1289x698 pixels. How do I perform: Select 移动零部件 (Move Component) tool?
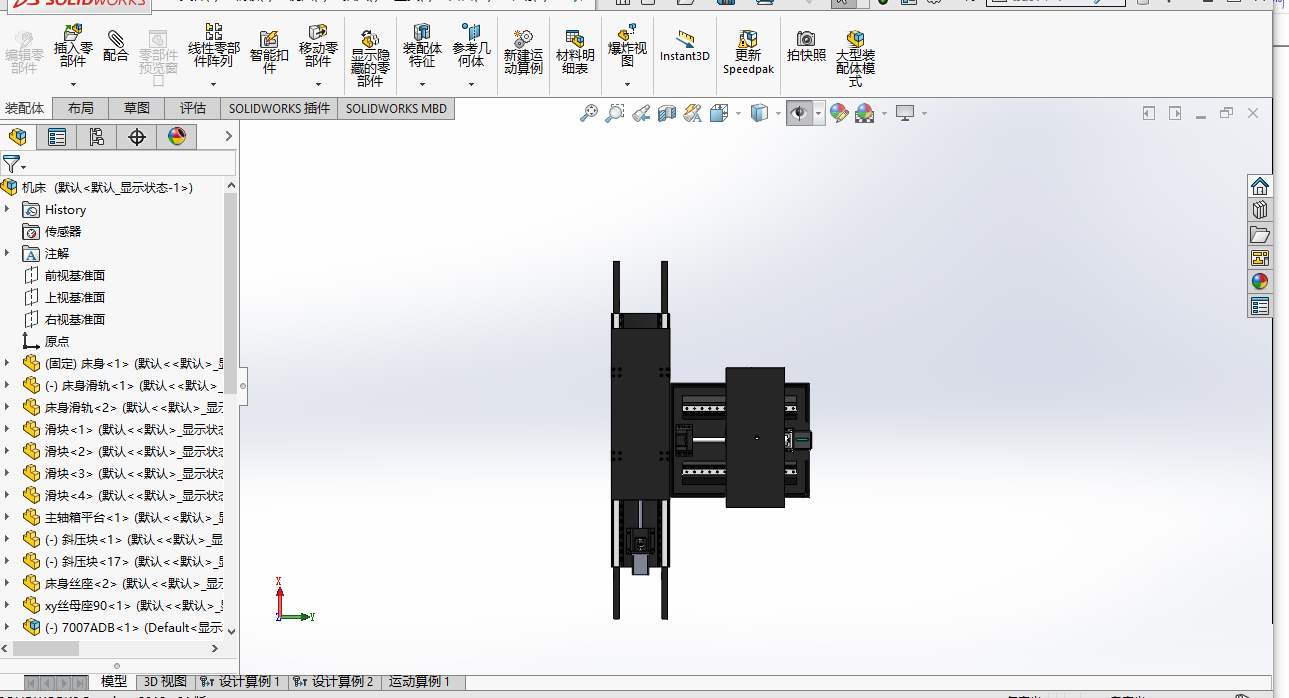[318, 46]
